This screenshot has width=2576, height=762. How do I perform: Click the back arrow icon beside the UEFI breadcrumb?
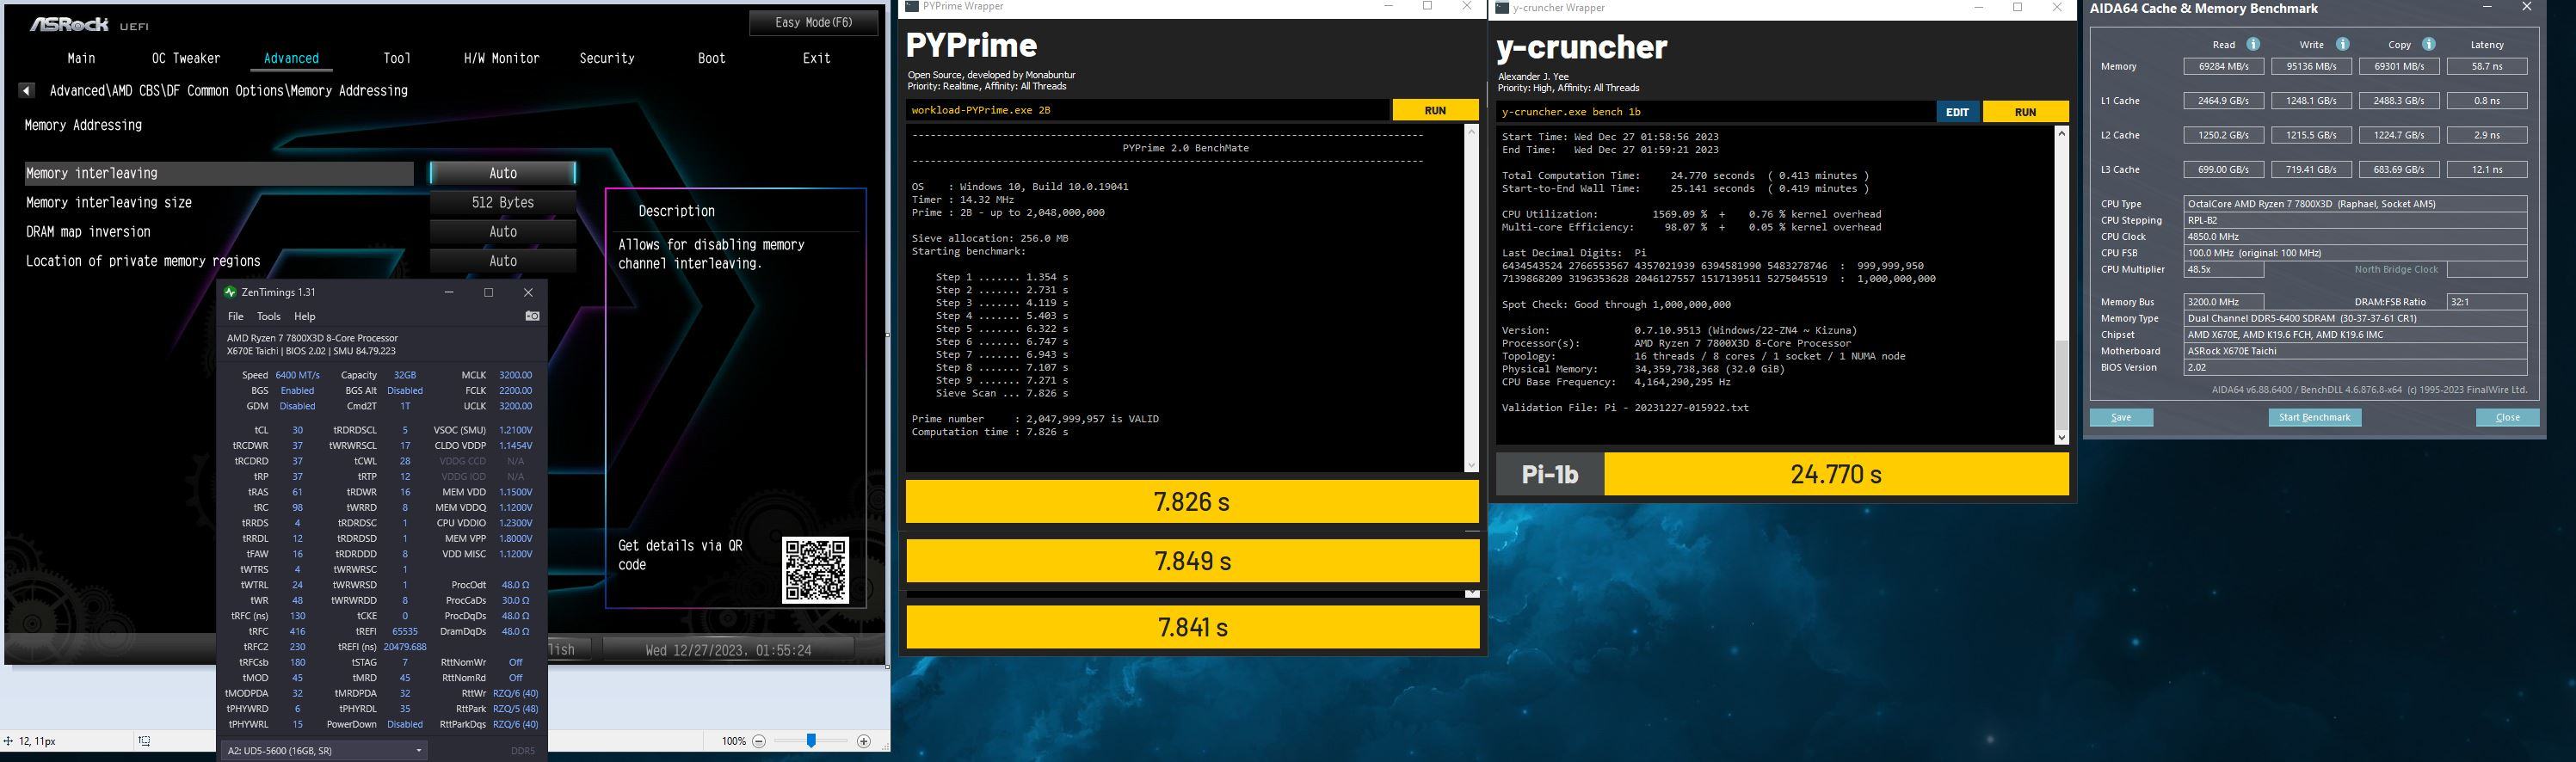point(27,90)
